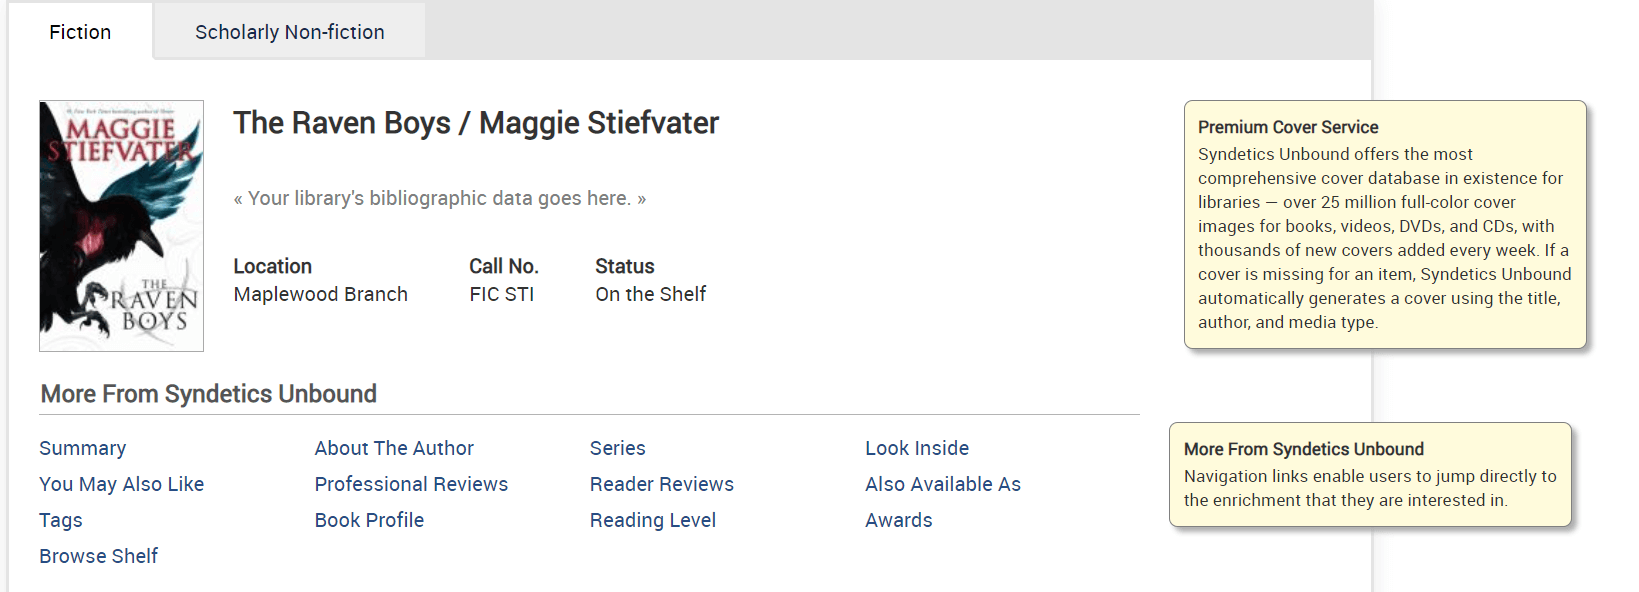
Task: View You May Also Like
Action: point(121,484)
